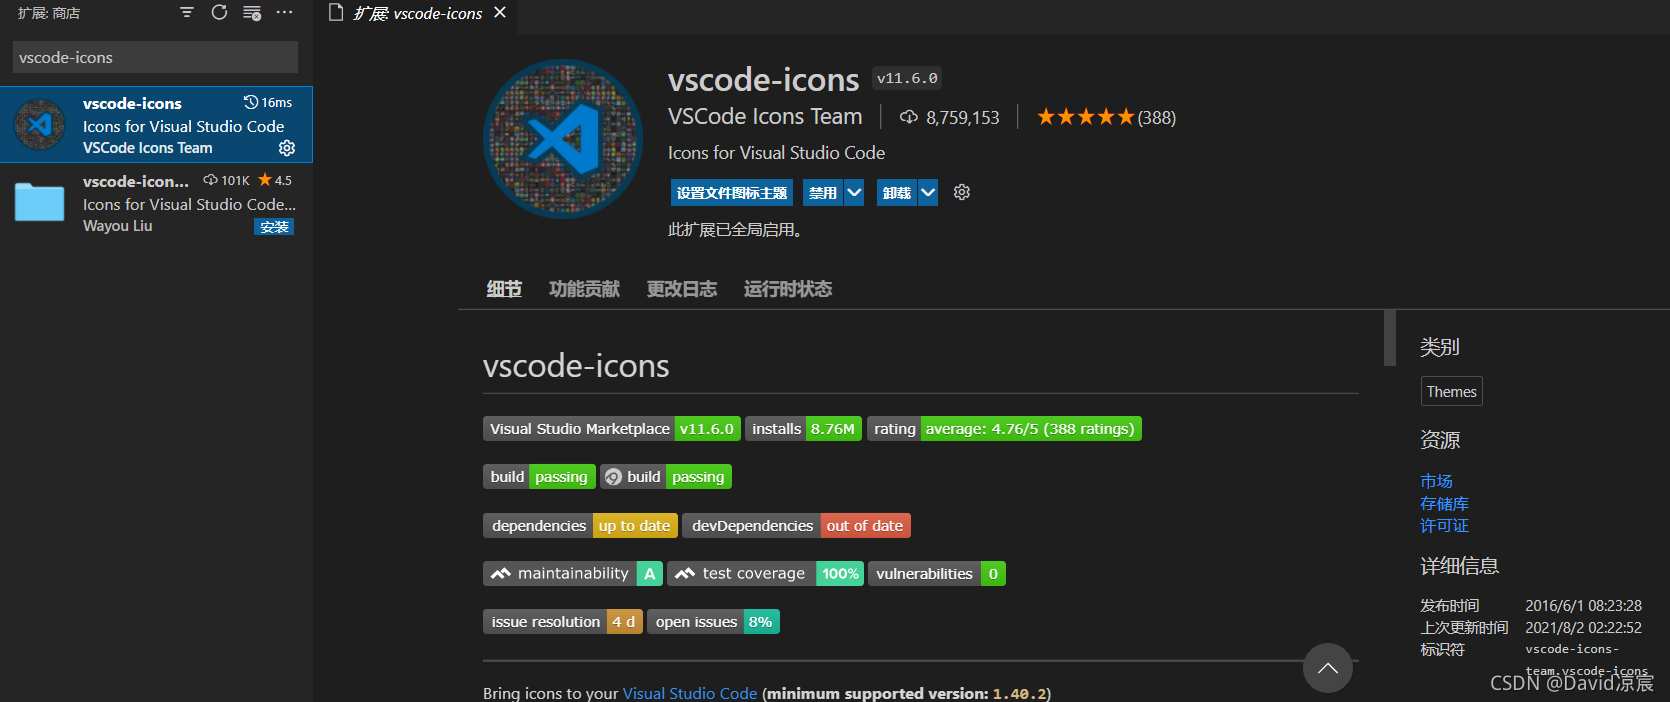Image resolution: width=1670 pixels, height=702 pixels.
Task: Click the 8,759,153 install count
Action: click(962, 117)
